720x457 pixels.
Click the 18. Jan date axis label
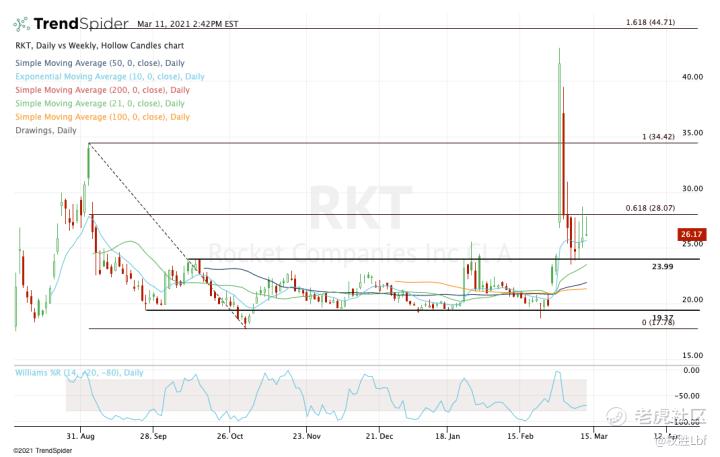tap(447, 436)
